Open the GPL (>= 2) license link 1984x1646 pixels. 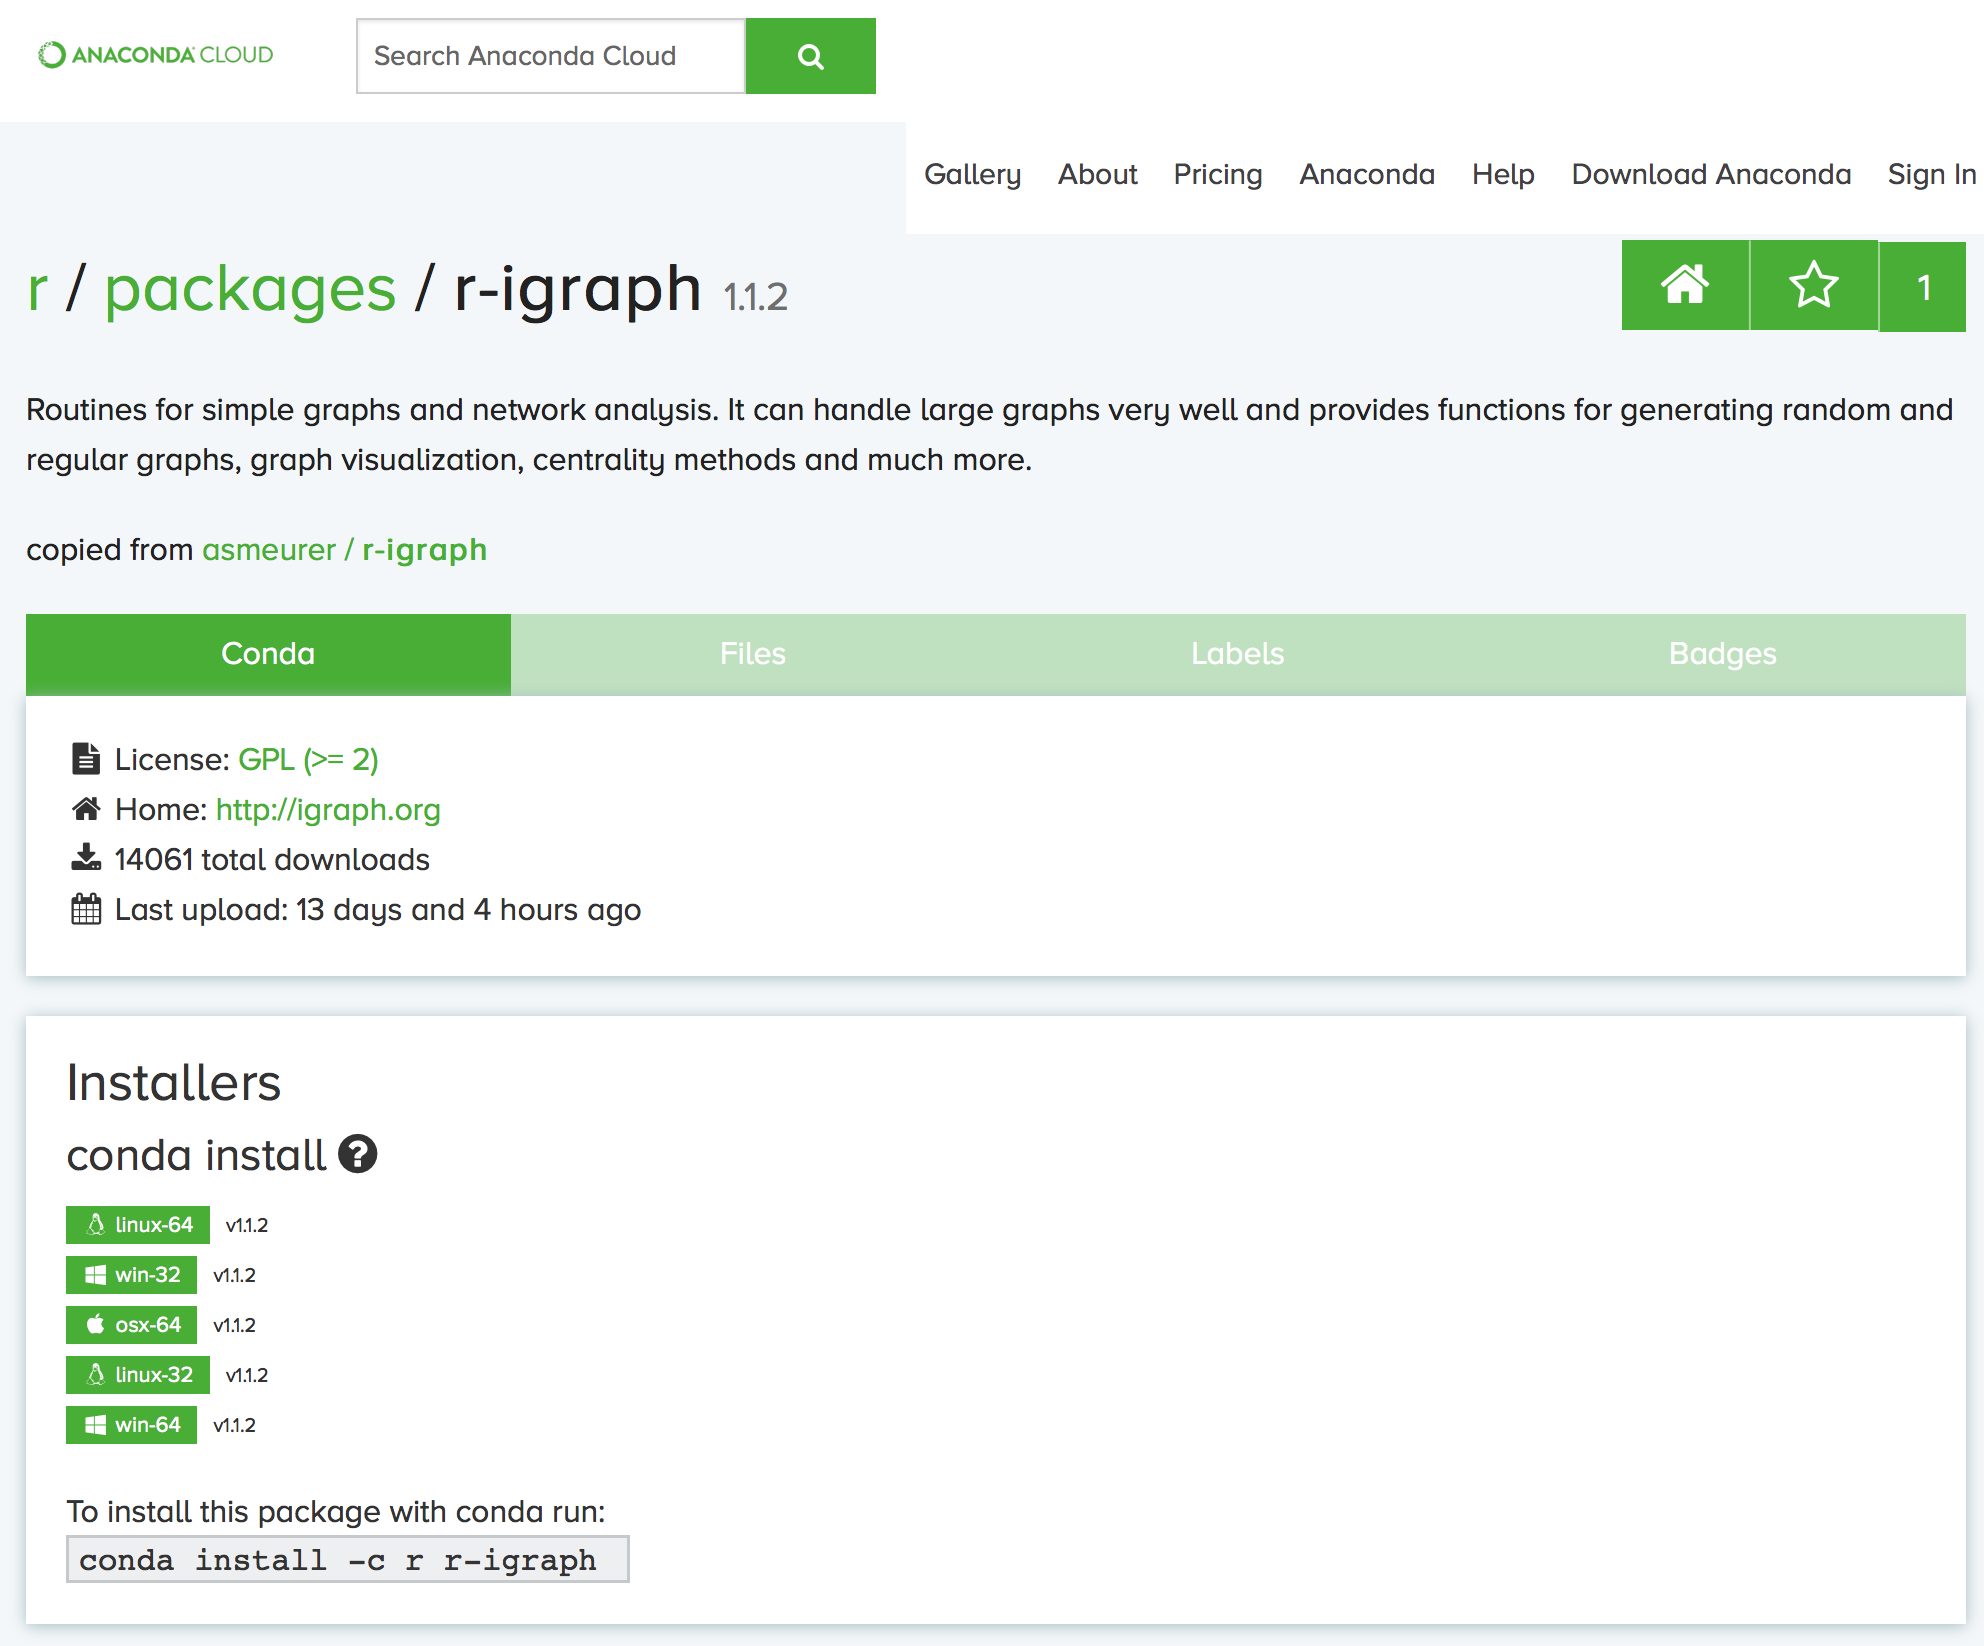click(x=308, y=760)
